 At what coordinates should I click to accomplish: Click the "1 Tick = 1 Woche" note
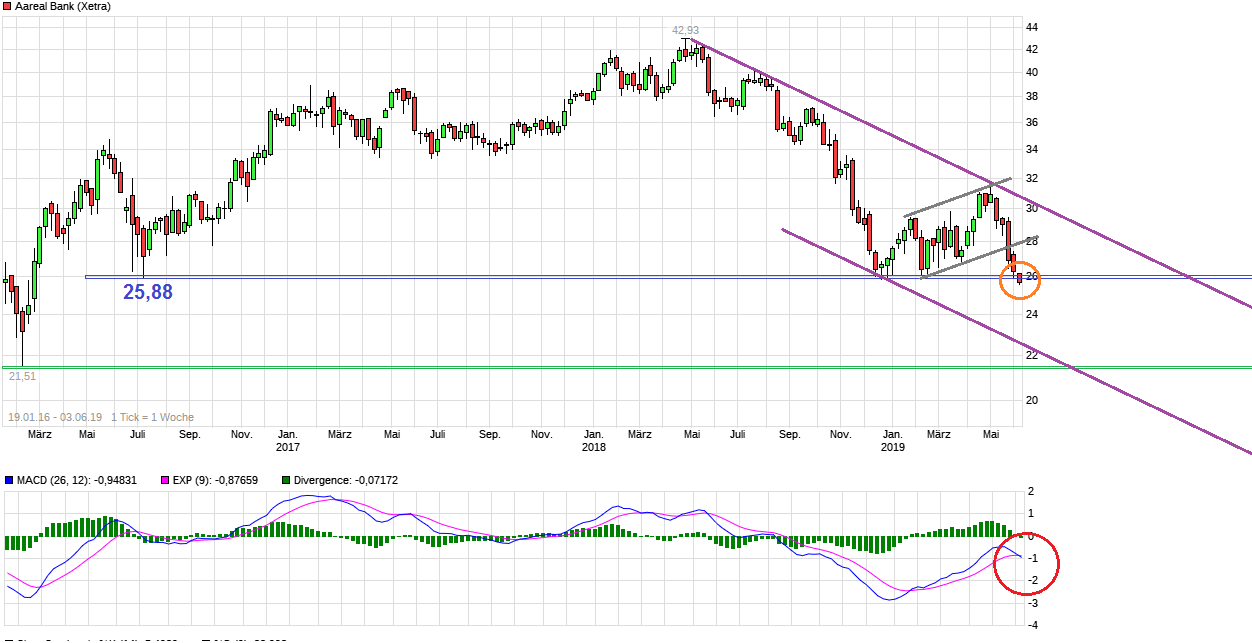[153, 417]
